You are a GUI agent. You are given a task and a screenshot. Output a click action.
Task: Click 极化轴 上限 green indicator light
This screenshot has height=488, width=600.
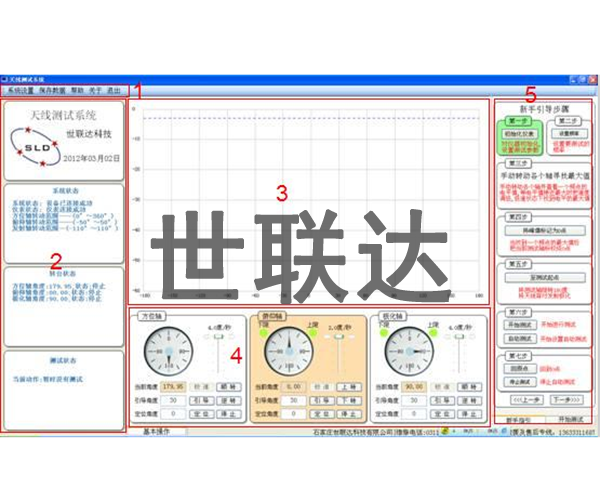433,333
